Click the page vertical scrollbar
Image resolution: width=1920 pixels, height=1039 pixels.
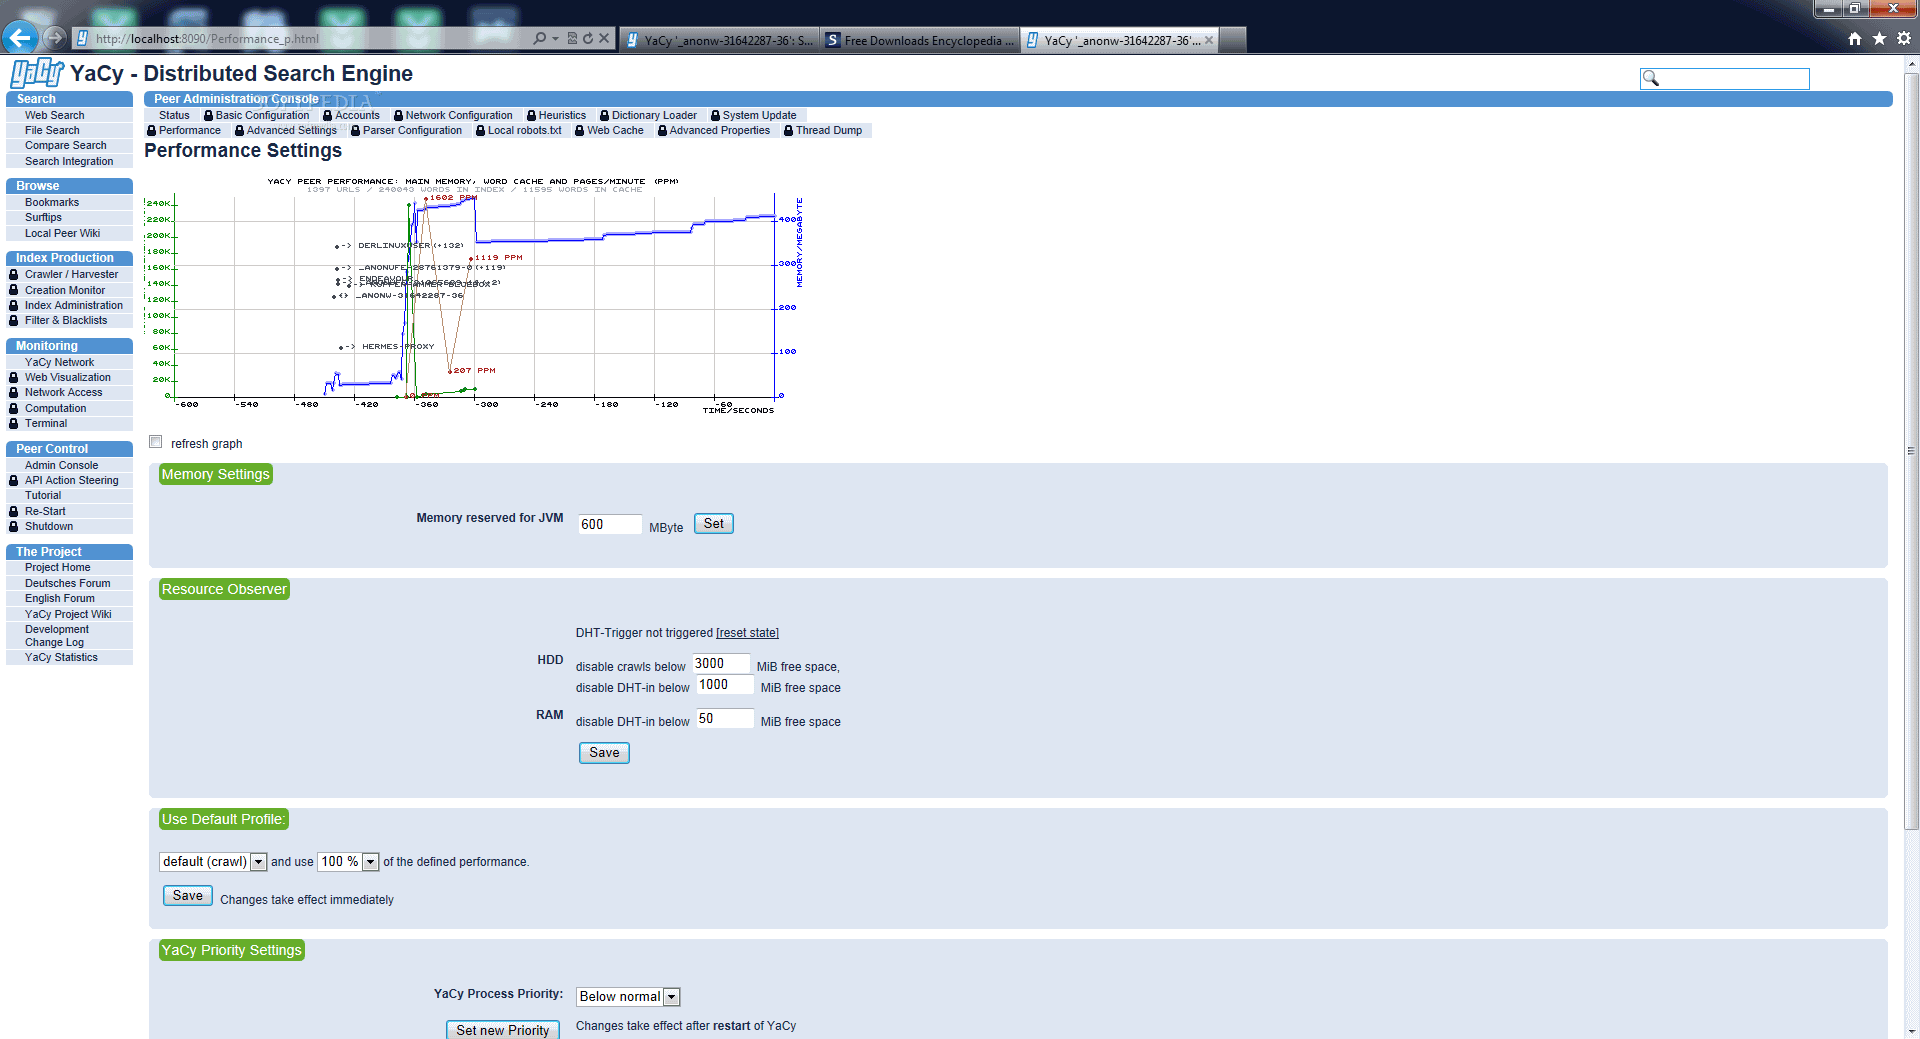(1911, 450)
